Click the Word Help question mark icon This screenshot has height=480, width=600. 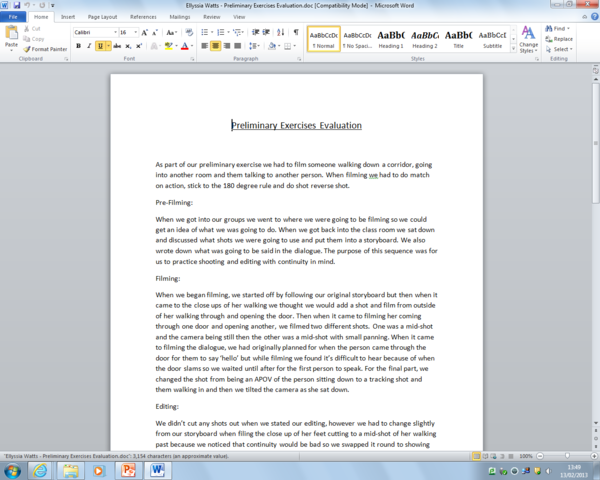pyautogui.click(x=594, y=16)
